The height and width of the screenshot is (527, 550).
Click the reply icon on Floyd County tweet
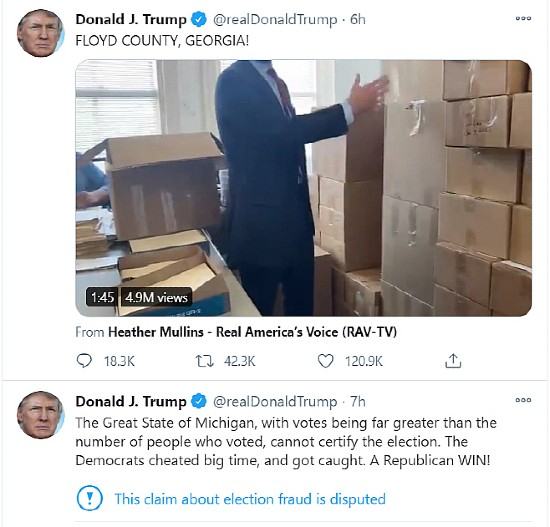click(x=84, y=361)
